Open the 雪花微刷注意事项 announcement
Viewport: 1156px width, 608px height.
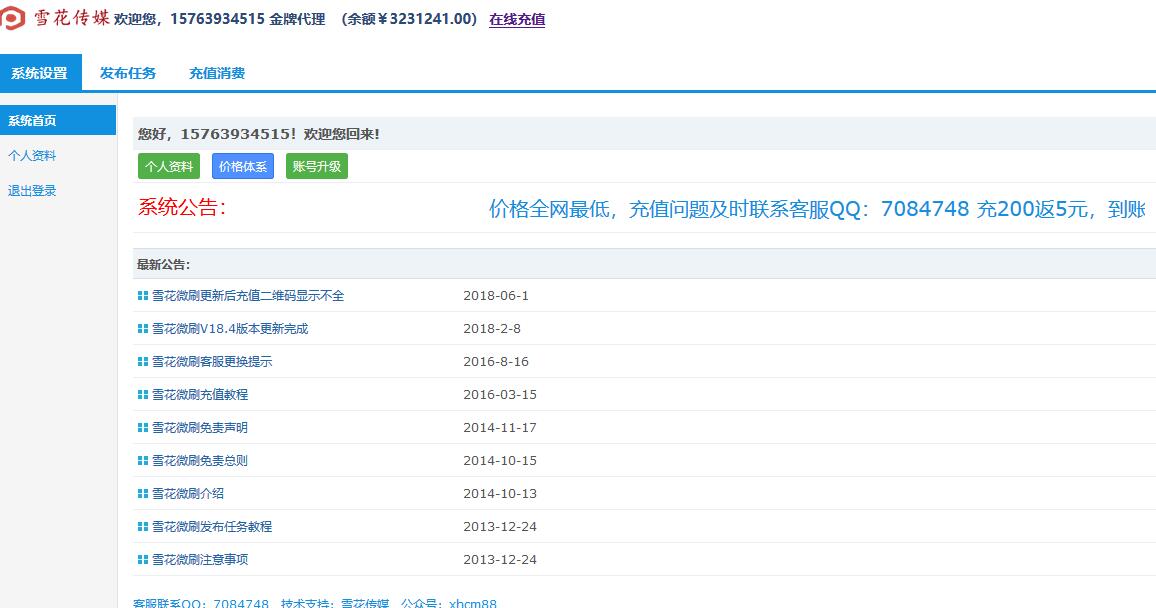(200, 560)
